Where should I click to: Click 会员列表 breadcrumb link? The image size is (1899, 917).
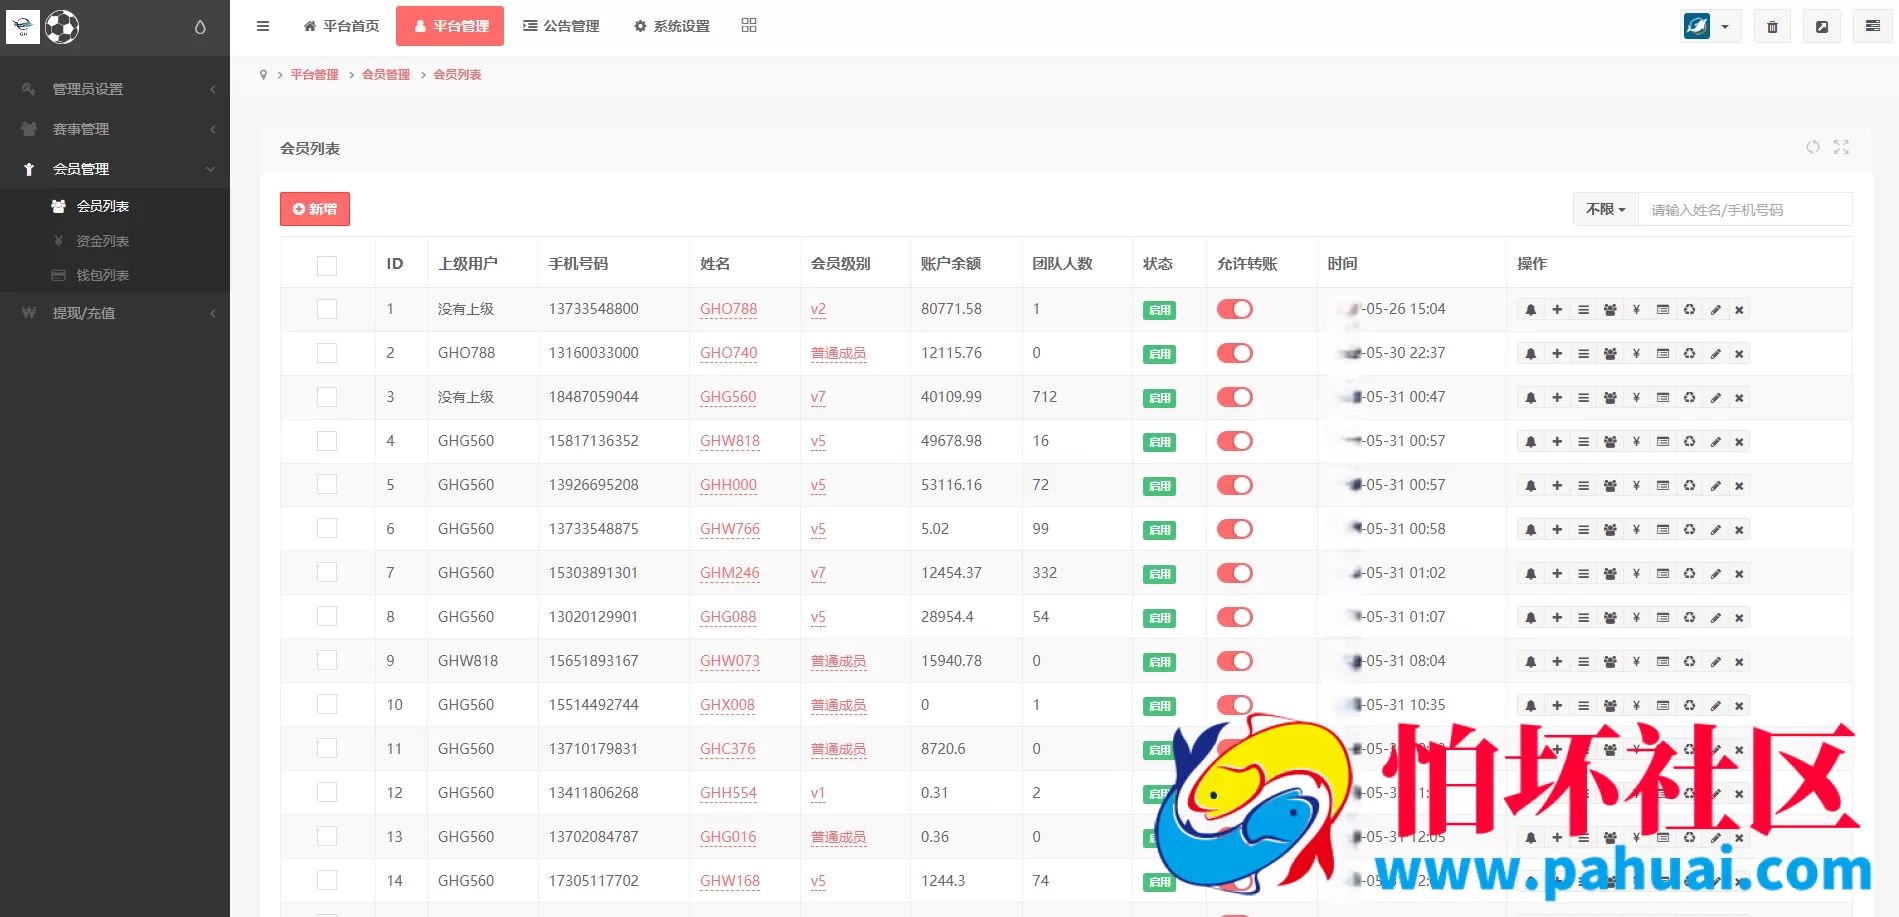(x=457, y=75)
